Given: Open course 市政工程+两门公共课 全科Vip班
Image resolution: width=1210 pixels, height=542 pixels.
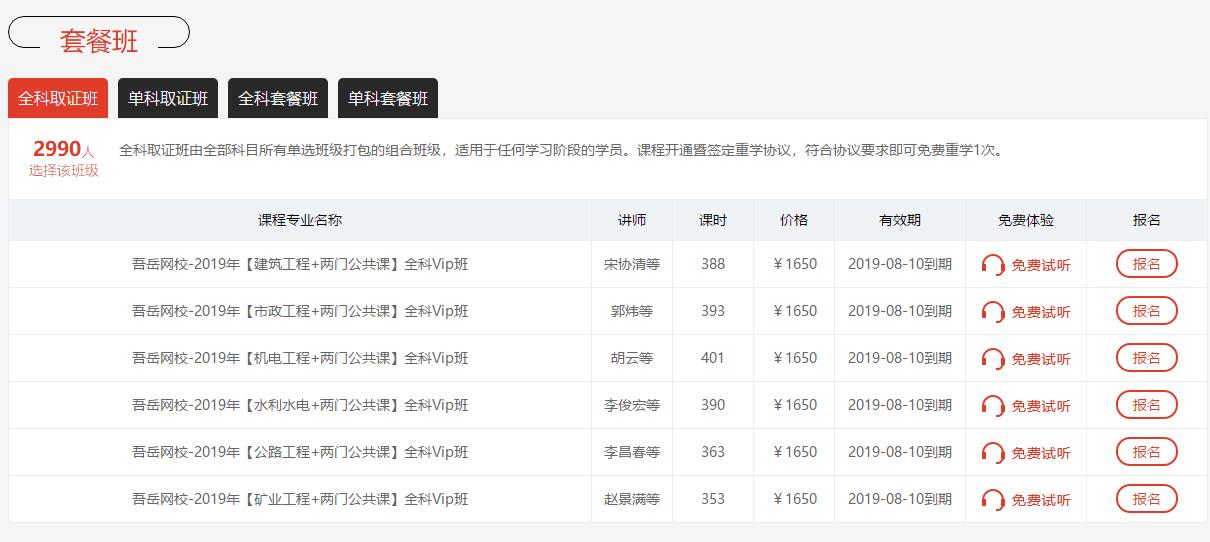Looking at the screenshot, I should [300, 311].
